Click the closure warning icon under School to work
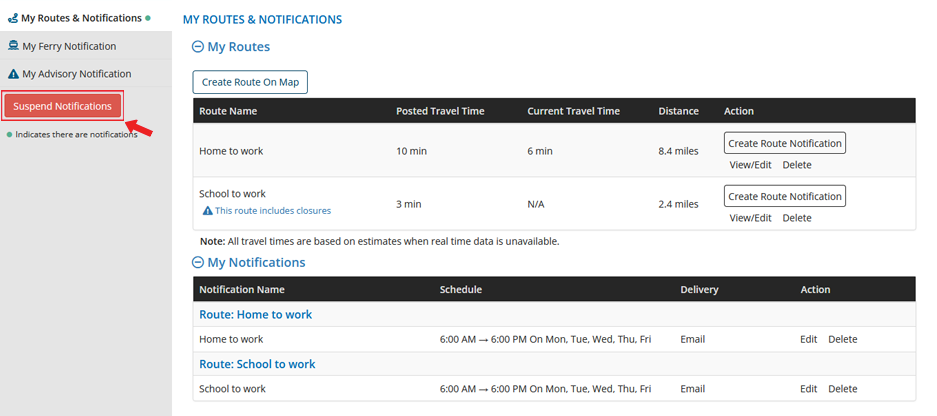Viewport: 937px width, 416px height. tap(207, 211)
